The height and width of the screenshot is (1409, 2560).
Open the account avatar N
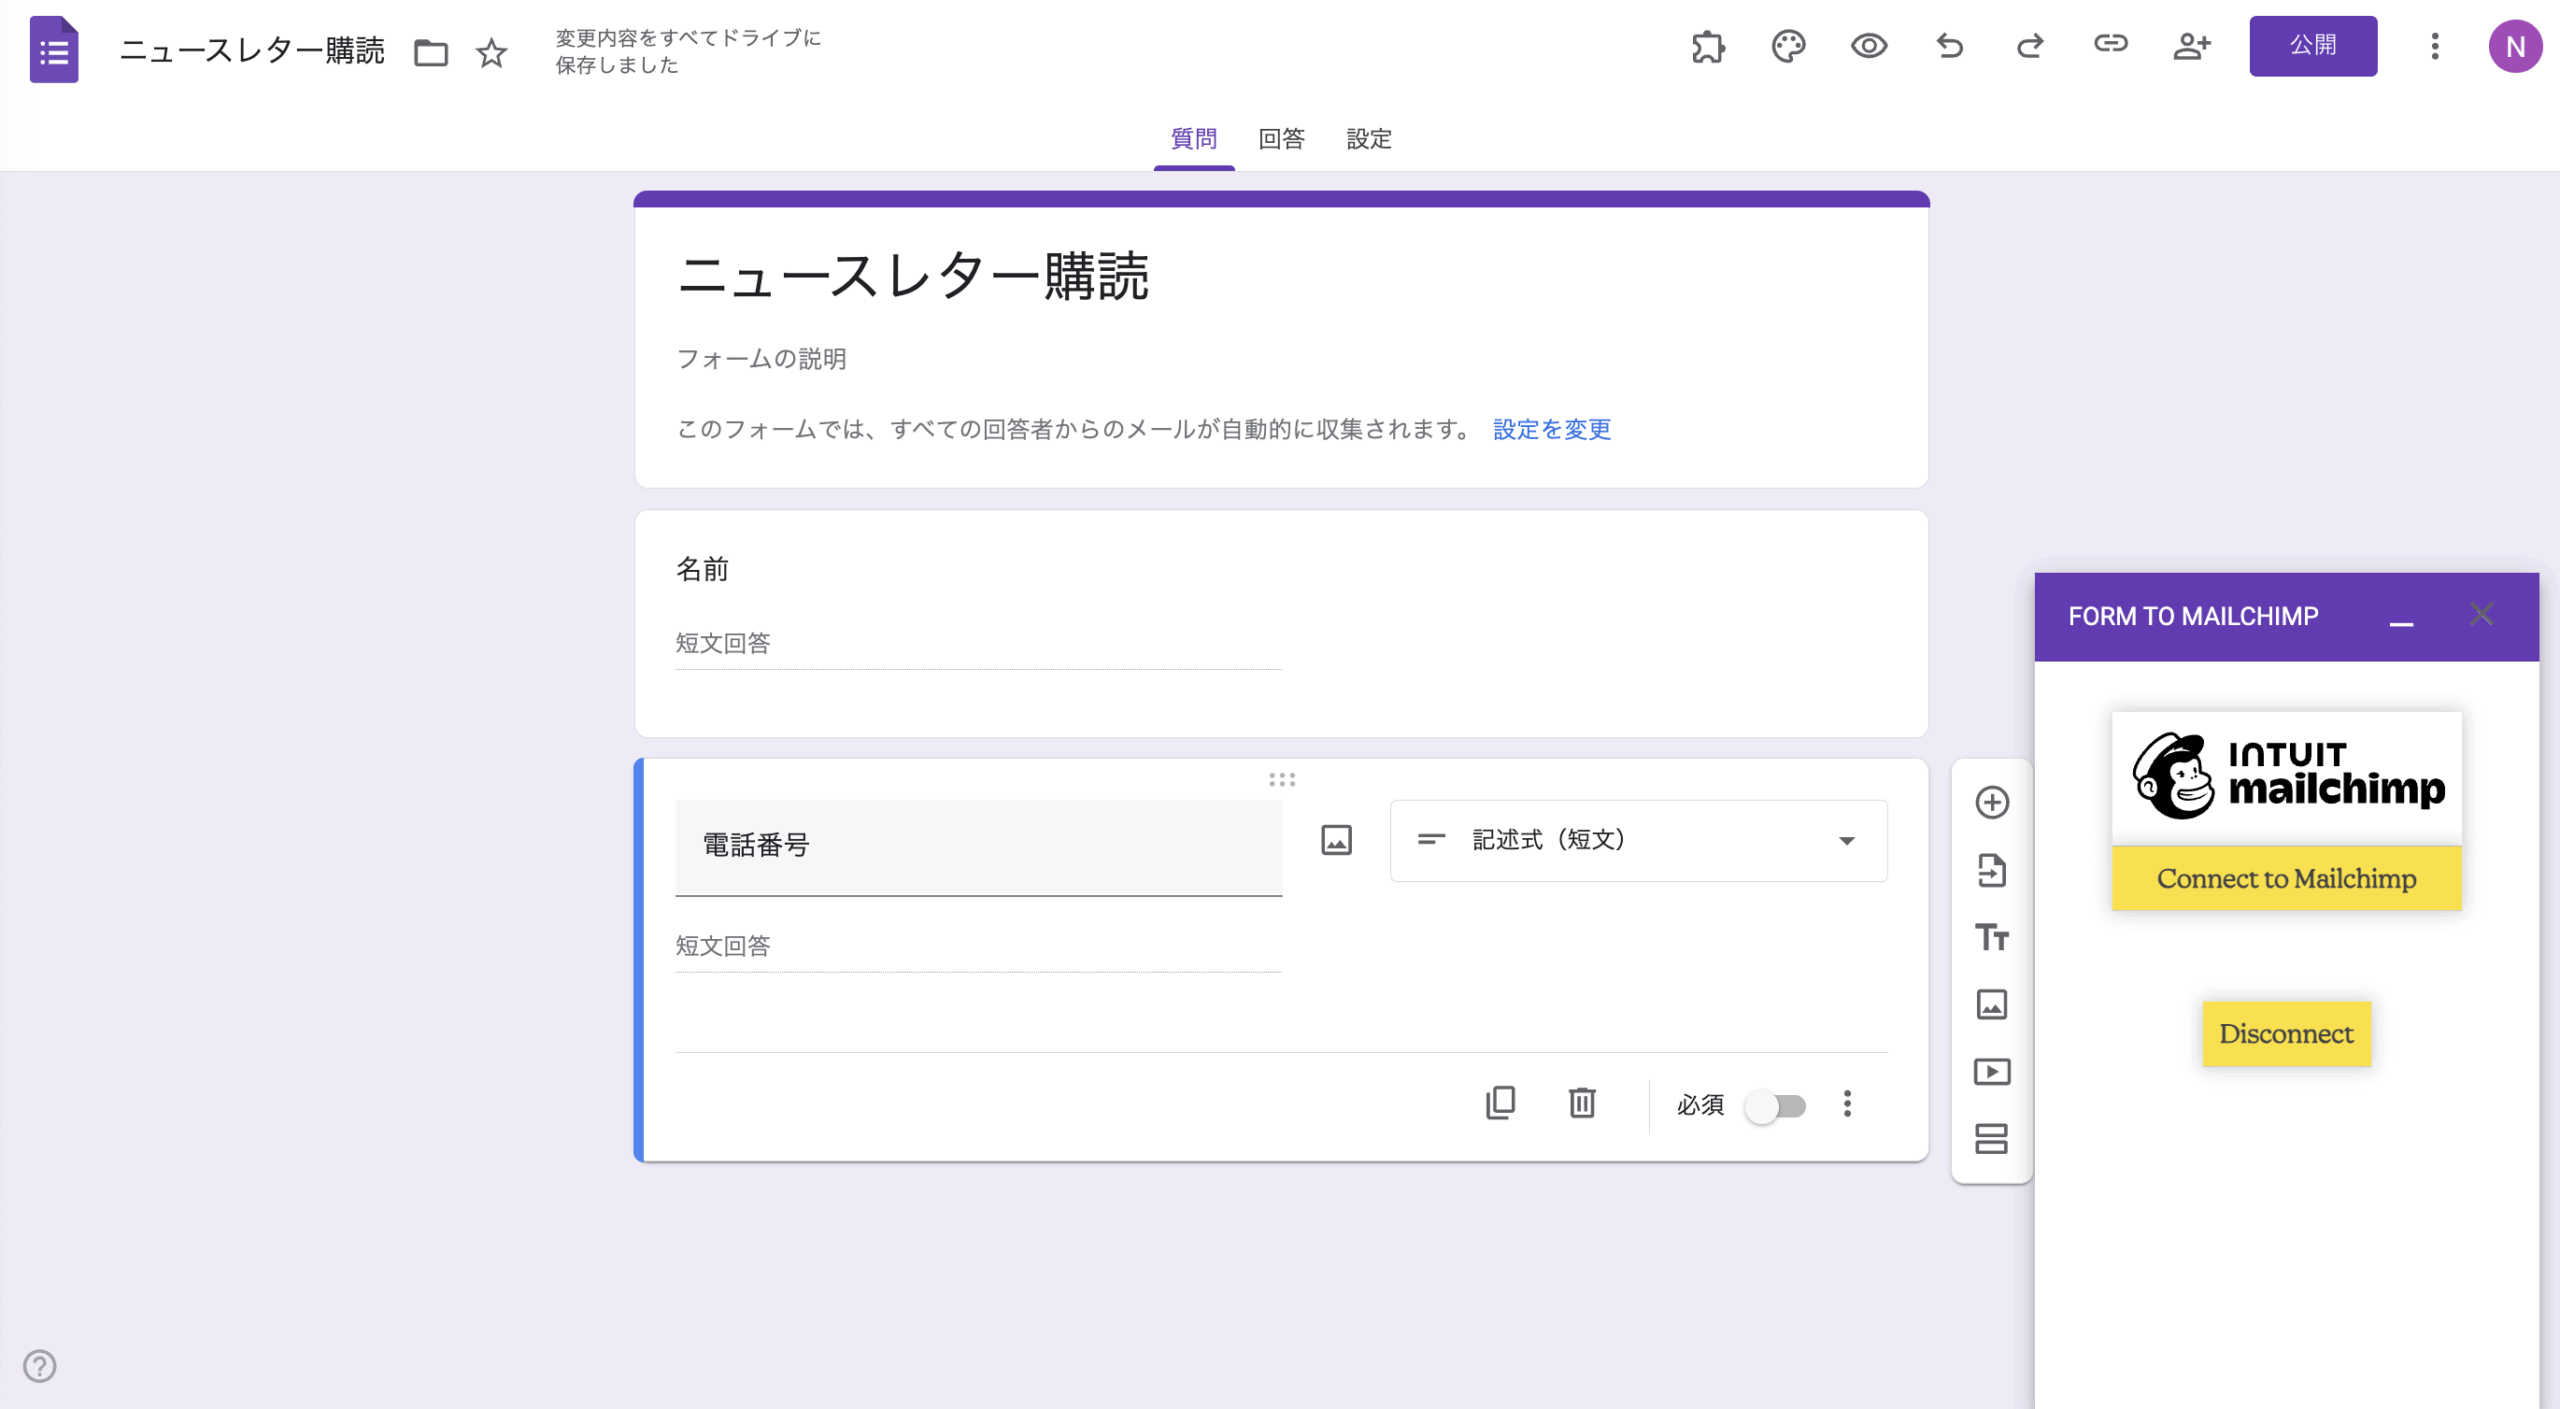tap(2515, 46)
